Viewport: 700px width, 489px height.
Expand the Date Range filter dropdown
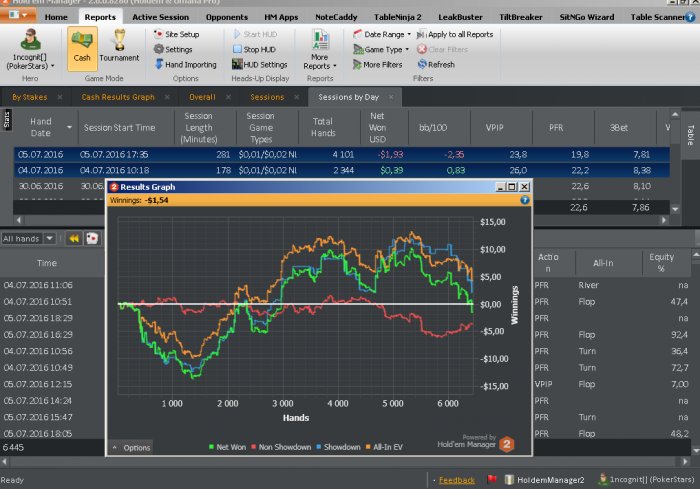[382, 34]
